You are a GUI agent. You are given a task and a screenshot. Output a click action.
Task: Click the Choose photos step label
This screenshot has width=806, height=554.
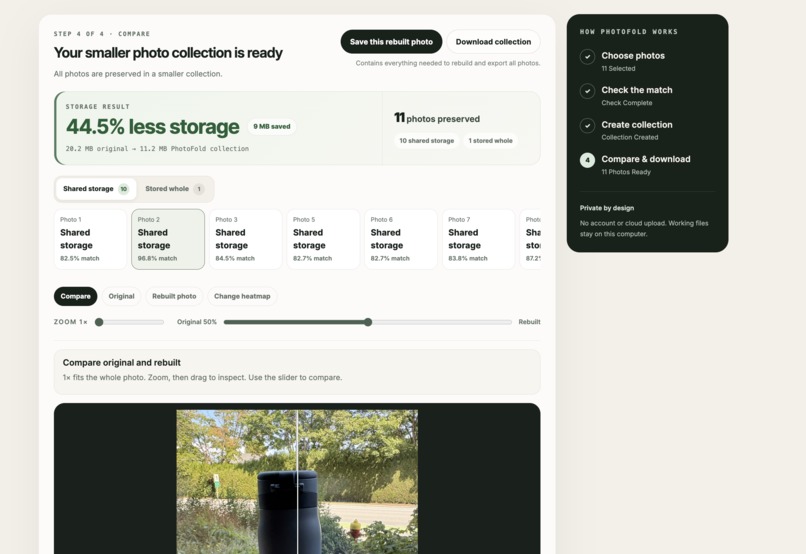click(633, 56)
